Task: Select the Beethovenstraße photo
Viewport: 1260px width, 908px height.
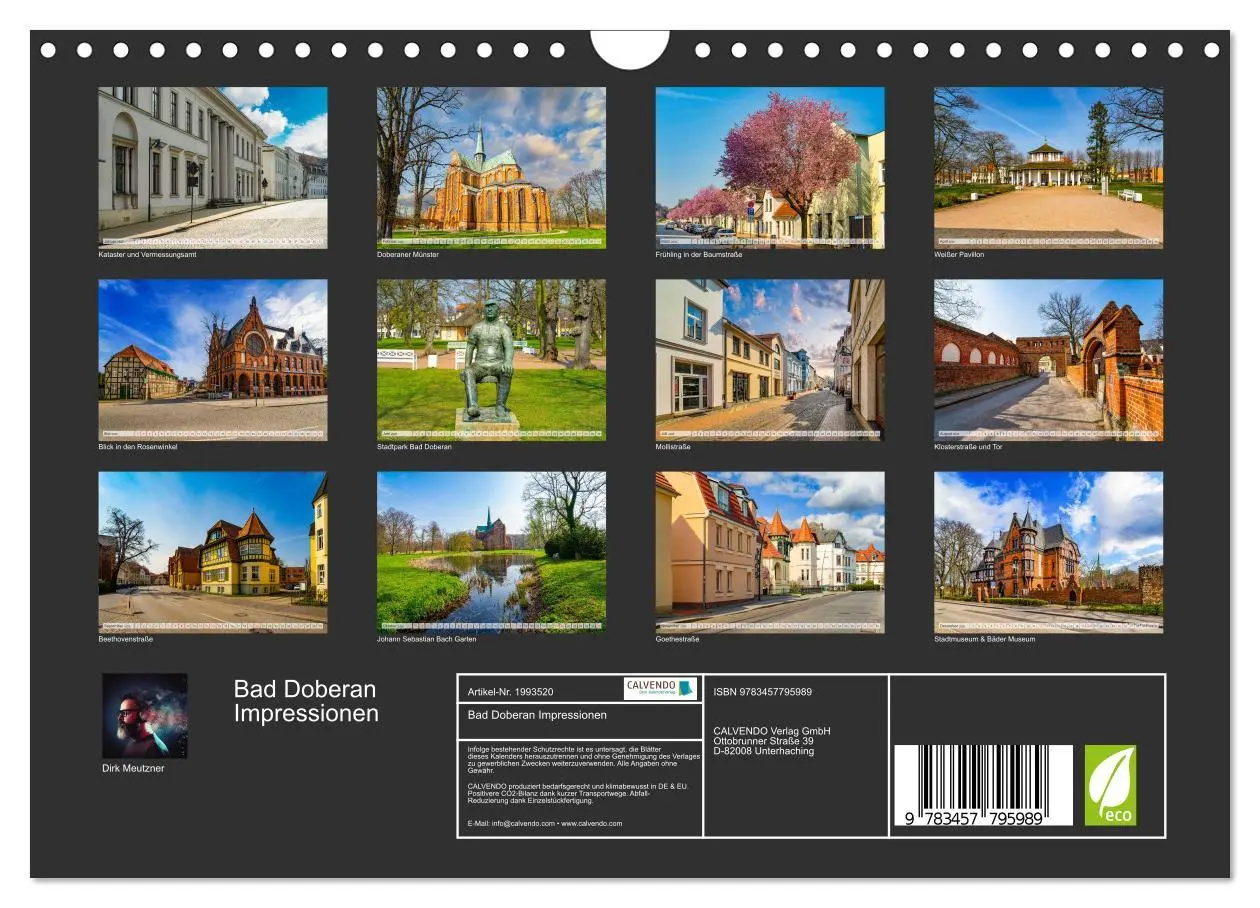Action: 212,552
